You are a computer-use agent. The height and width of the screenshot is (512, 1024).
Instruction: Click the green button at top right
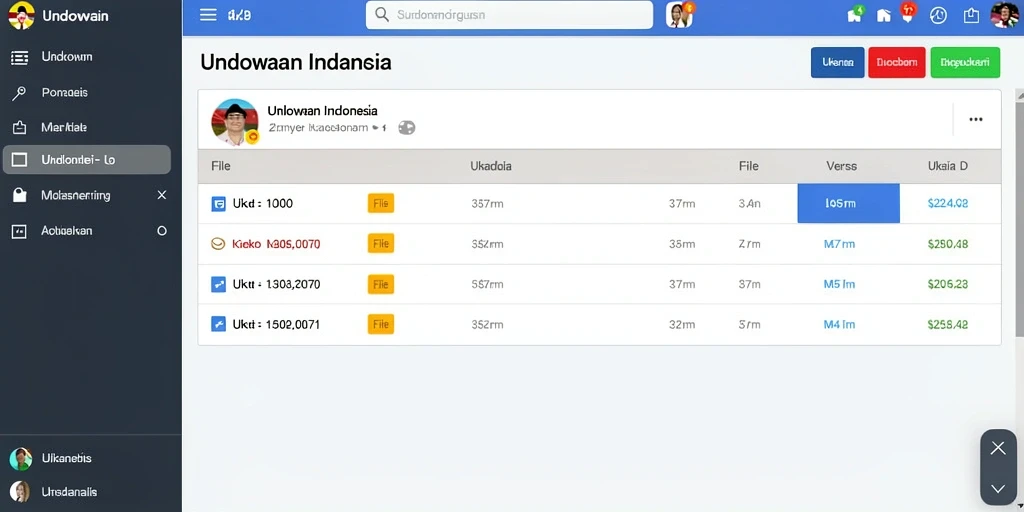click(x=965, y=63)
